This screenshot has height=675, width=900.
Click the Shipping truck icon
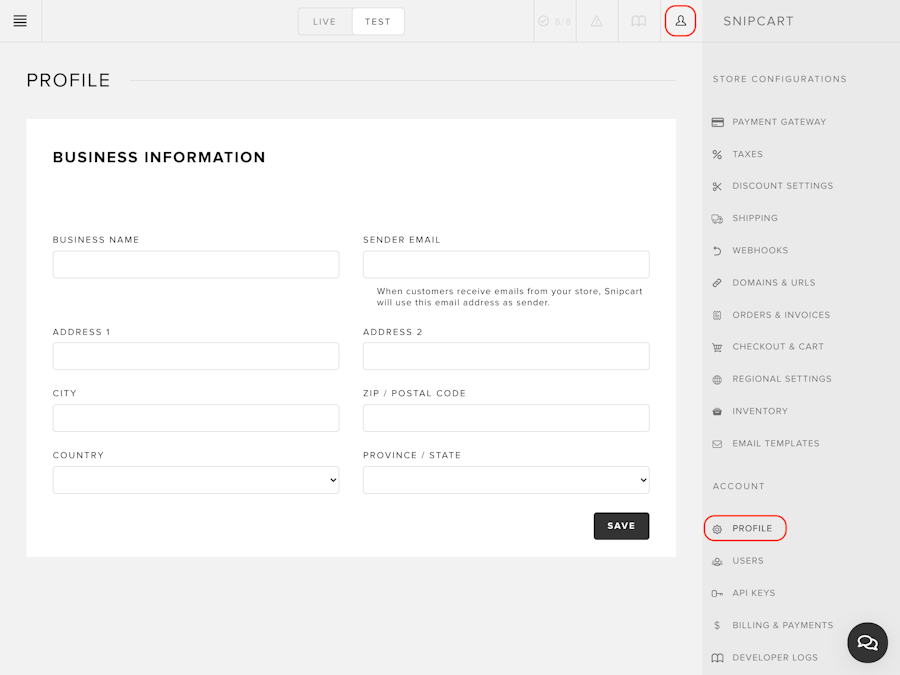tap(717, 219)
